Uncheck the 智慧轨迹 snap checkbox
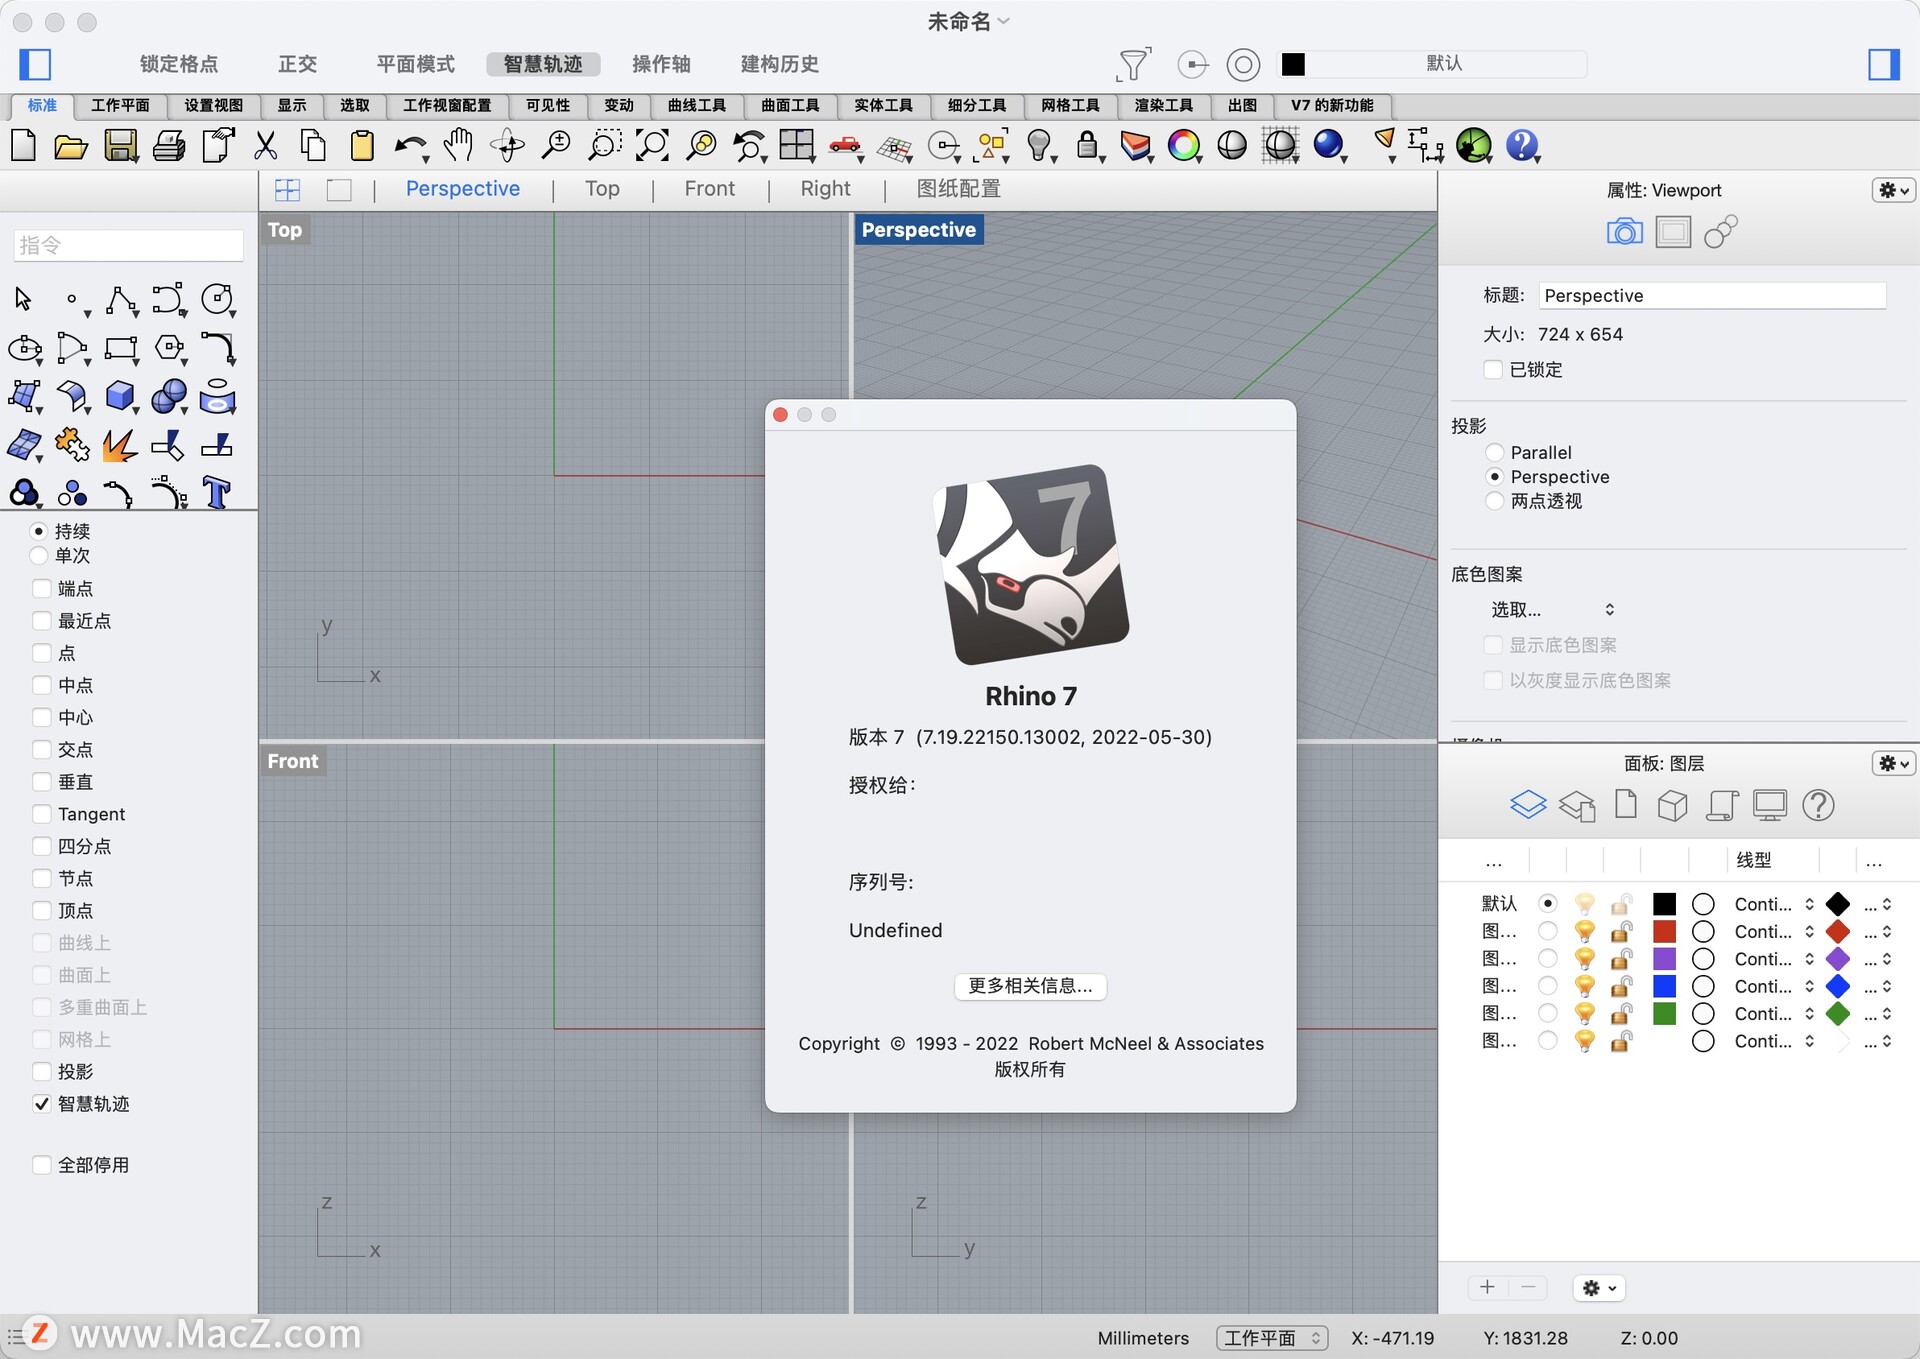The height and width of the screenshot is (1359, 1920). [x=42, y=1104]
